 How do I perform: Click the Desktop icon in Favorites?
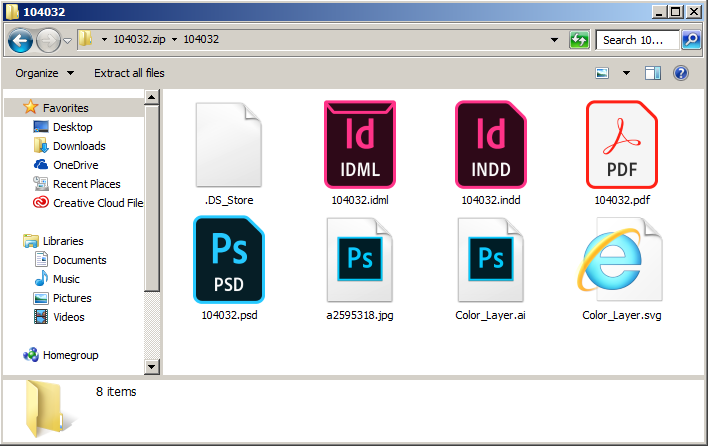coord(41,127)
